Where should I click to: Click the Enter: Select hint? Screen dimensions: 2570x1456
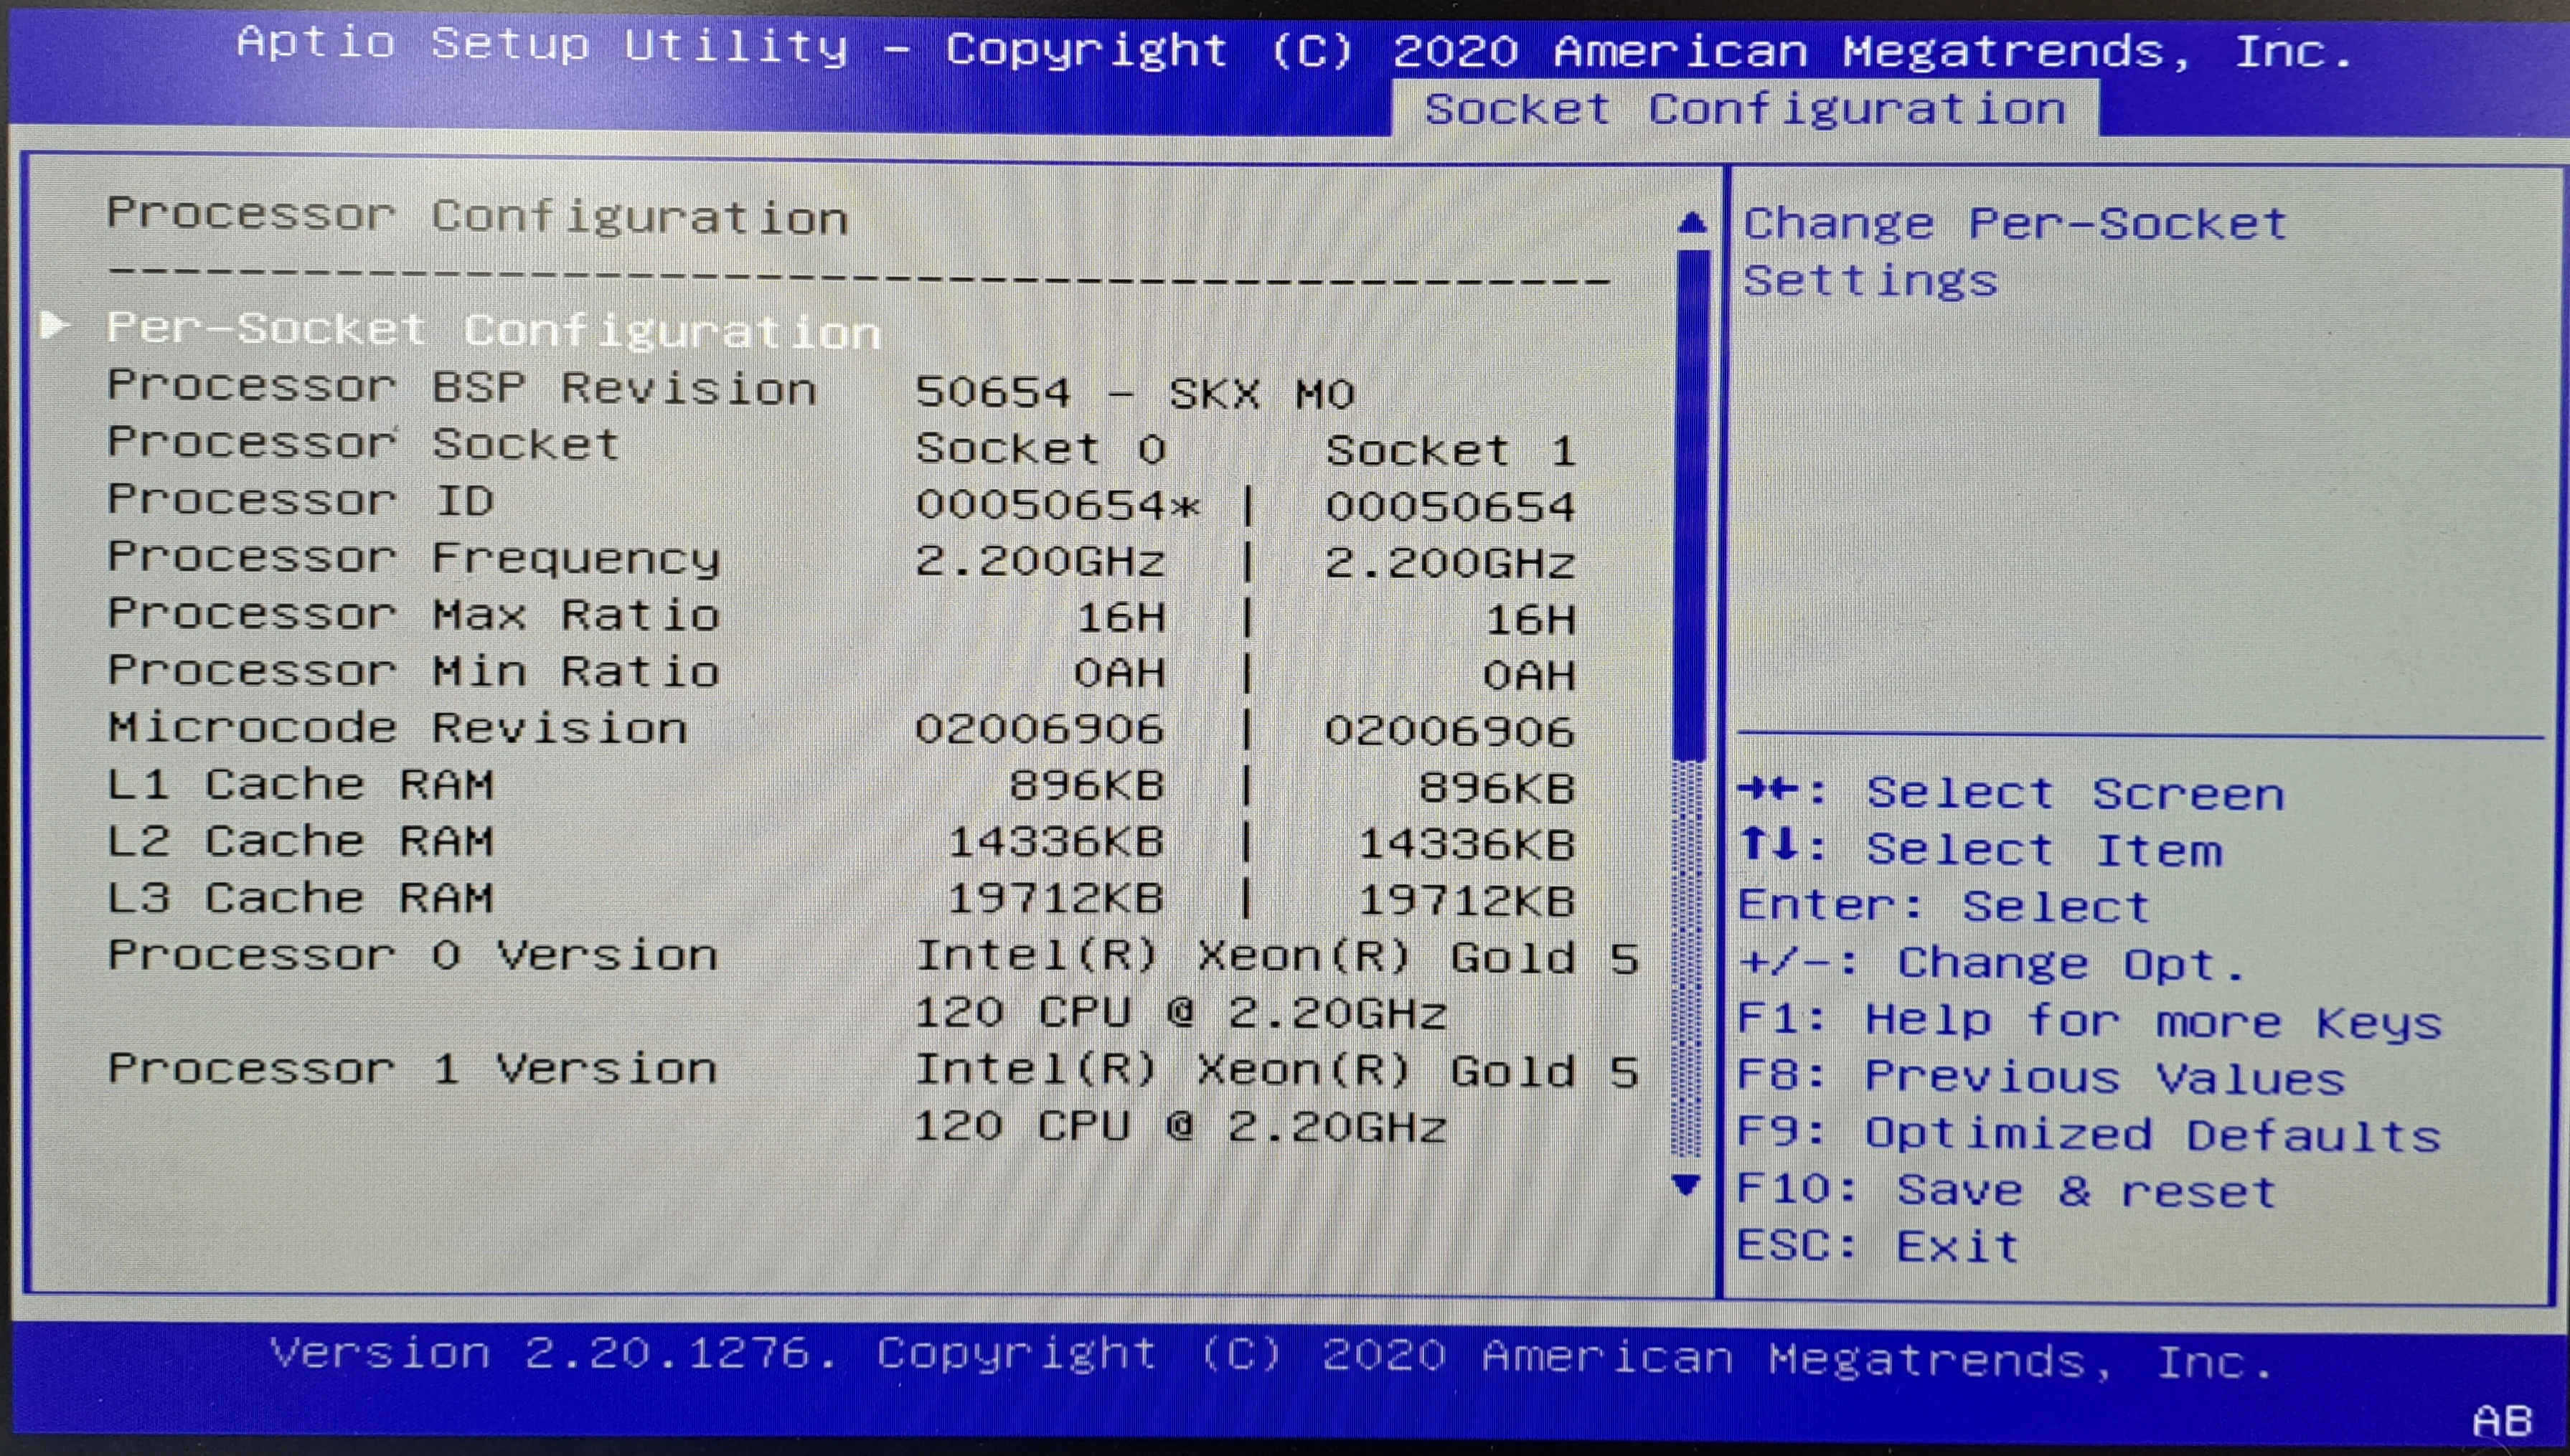[x=1944, y=906]
